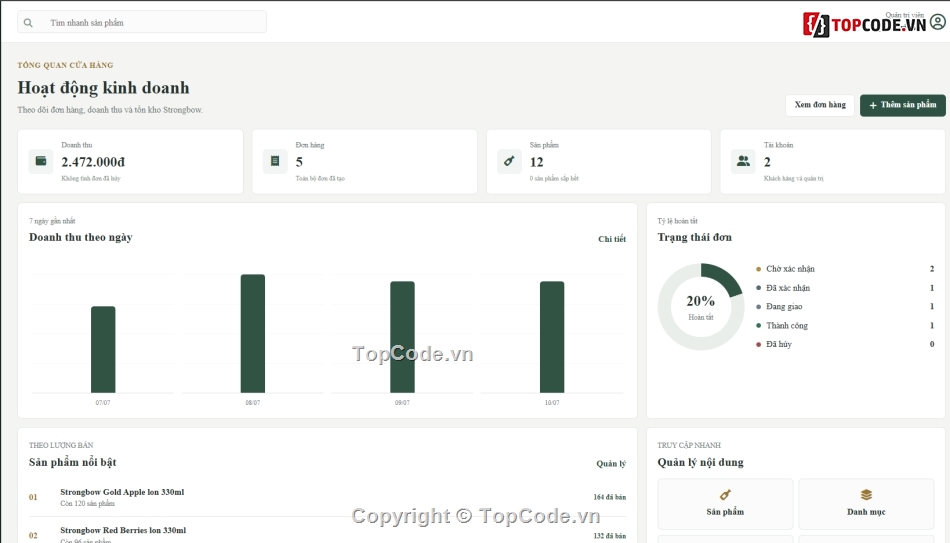Select Strongbow Gold Apple lon 330ml row
The width and height of the screenshot is (950, 543).
(327, 497)
